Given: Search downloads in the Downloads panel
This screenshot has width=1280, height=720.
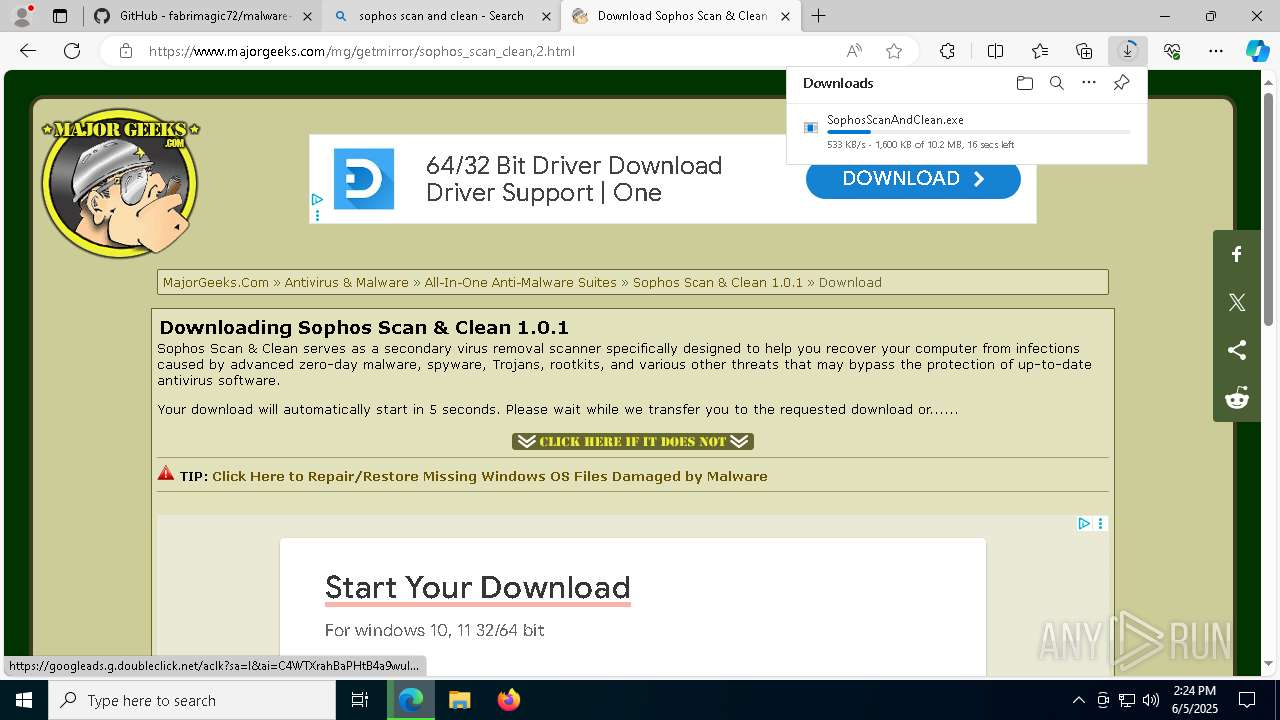Looking at the screenshot, I should [1057, 83].
